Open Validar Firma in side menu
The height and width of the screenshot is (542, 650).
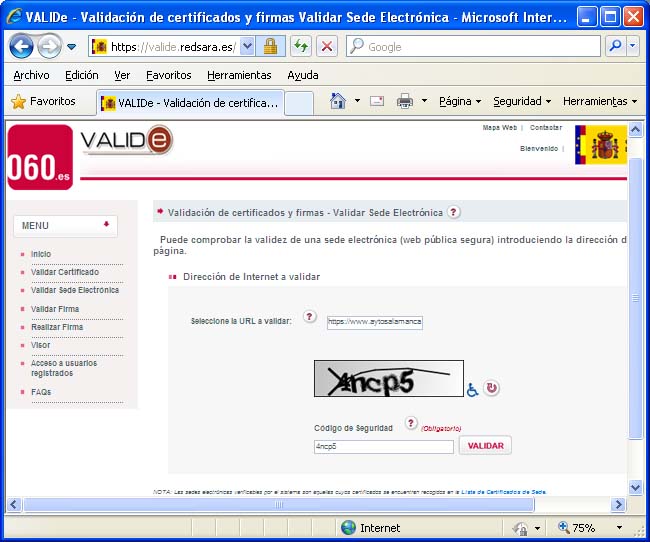coord(55,309)
